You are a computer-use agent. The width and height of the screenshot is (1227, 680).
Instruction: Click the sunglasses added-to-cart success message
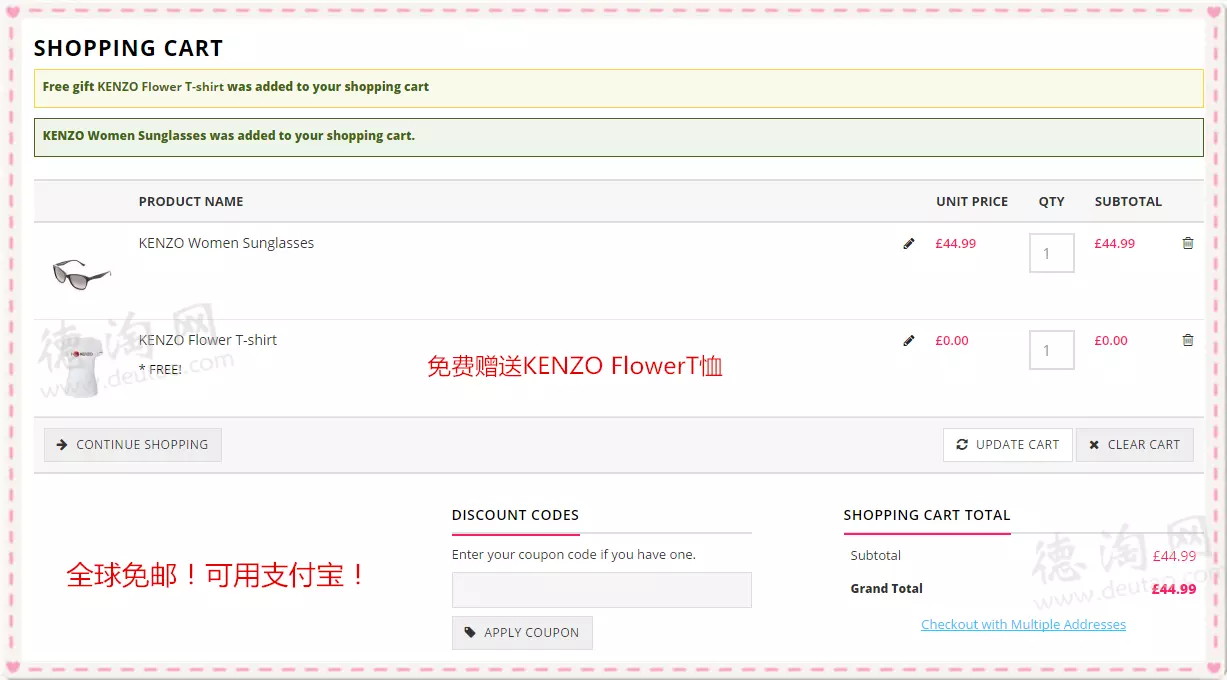tap(619, 137)
